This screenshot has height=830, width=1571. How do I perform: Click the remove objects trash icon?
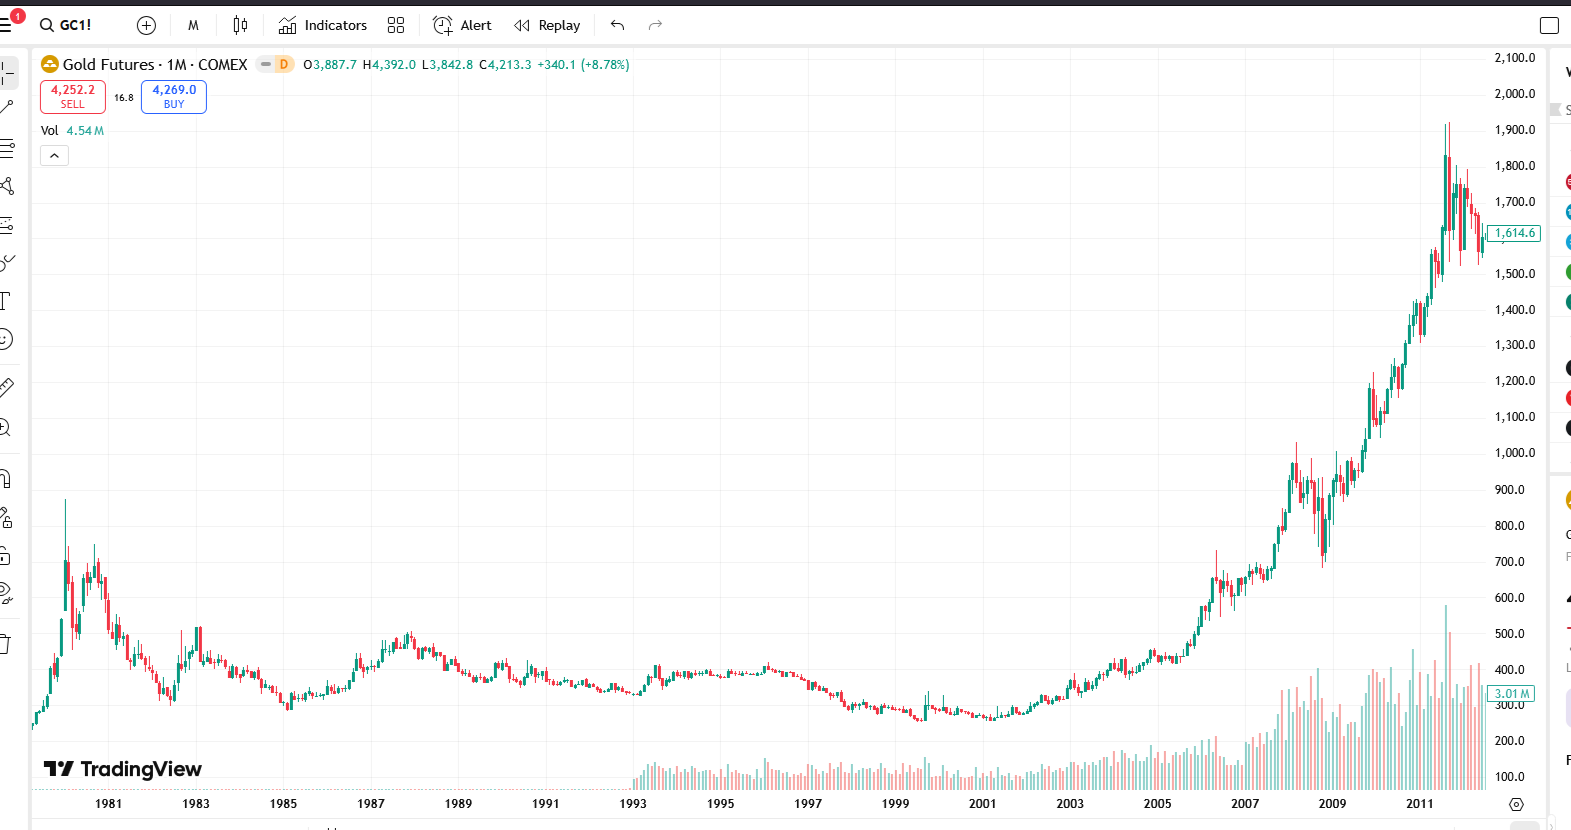click(x=6, y=644)
